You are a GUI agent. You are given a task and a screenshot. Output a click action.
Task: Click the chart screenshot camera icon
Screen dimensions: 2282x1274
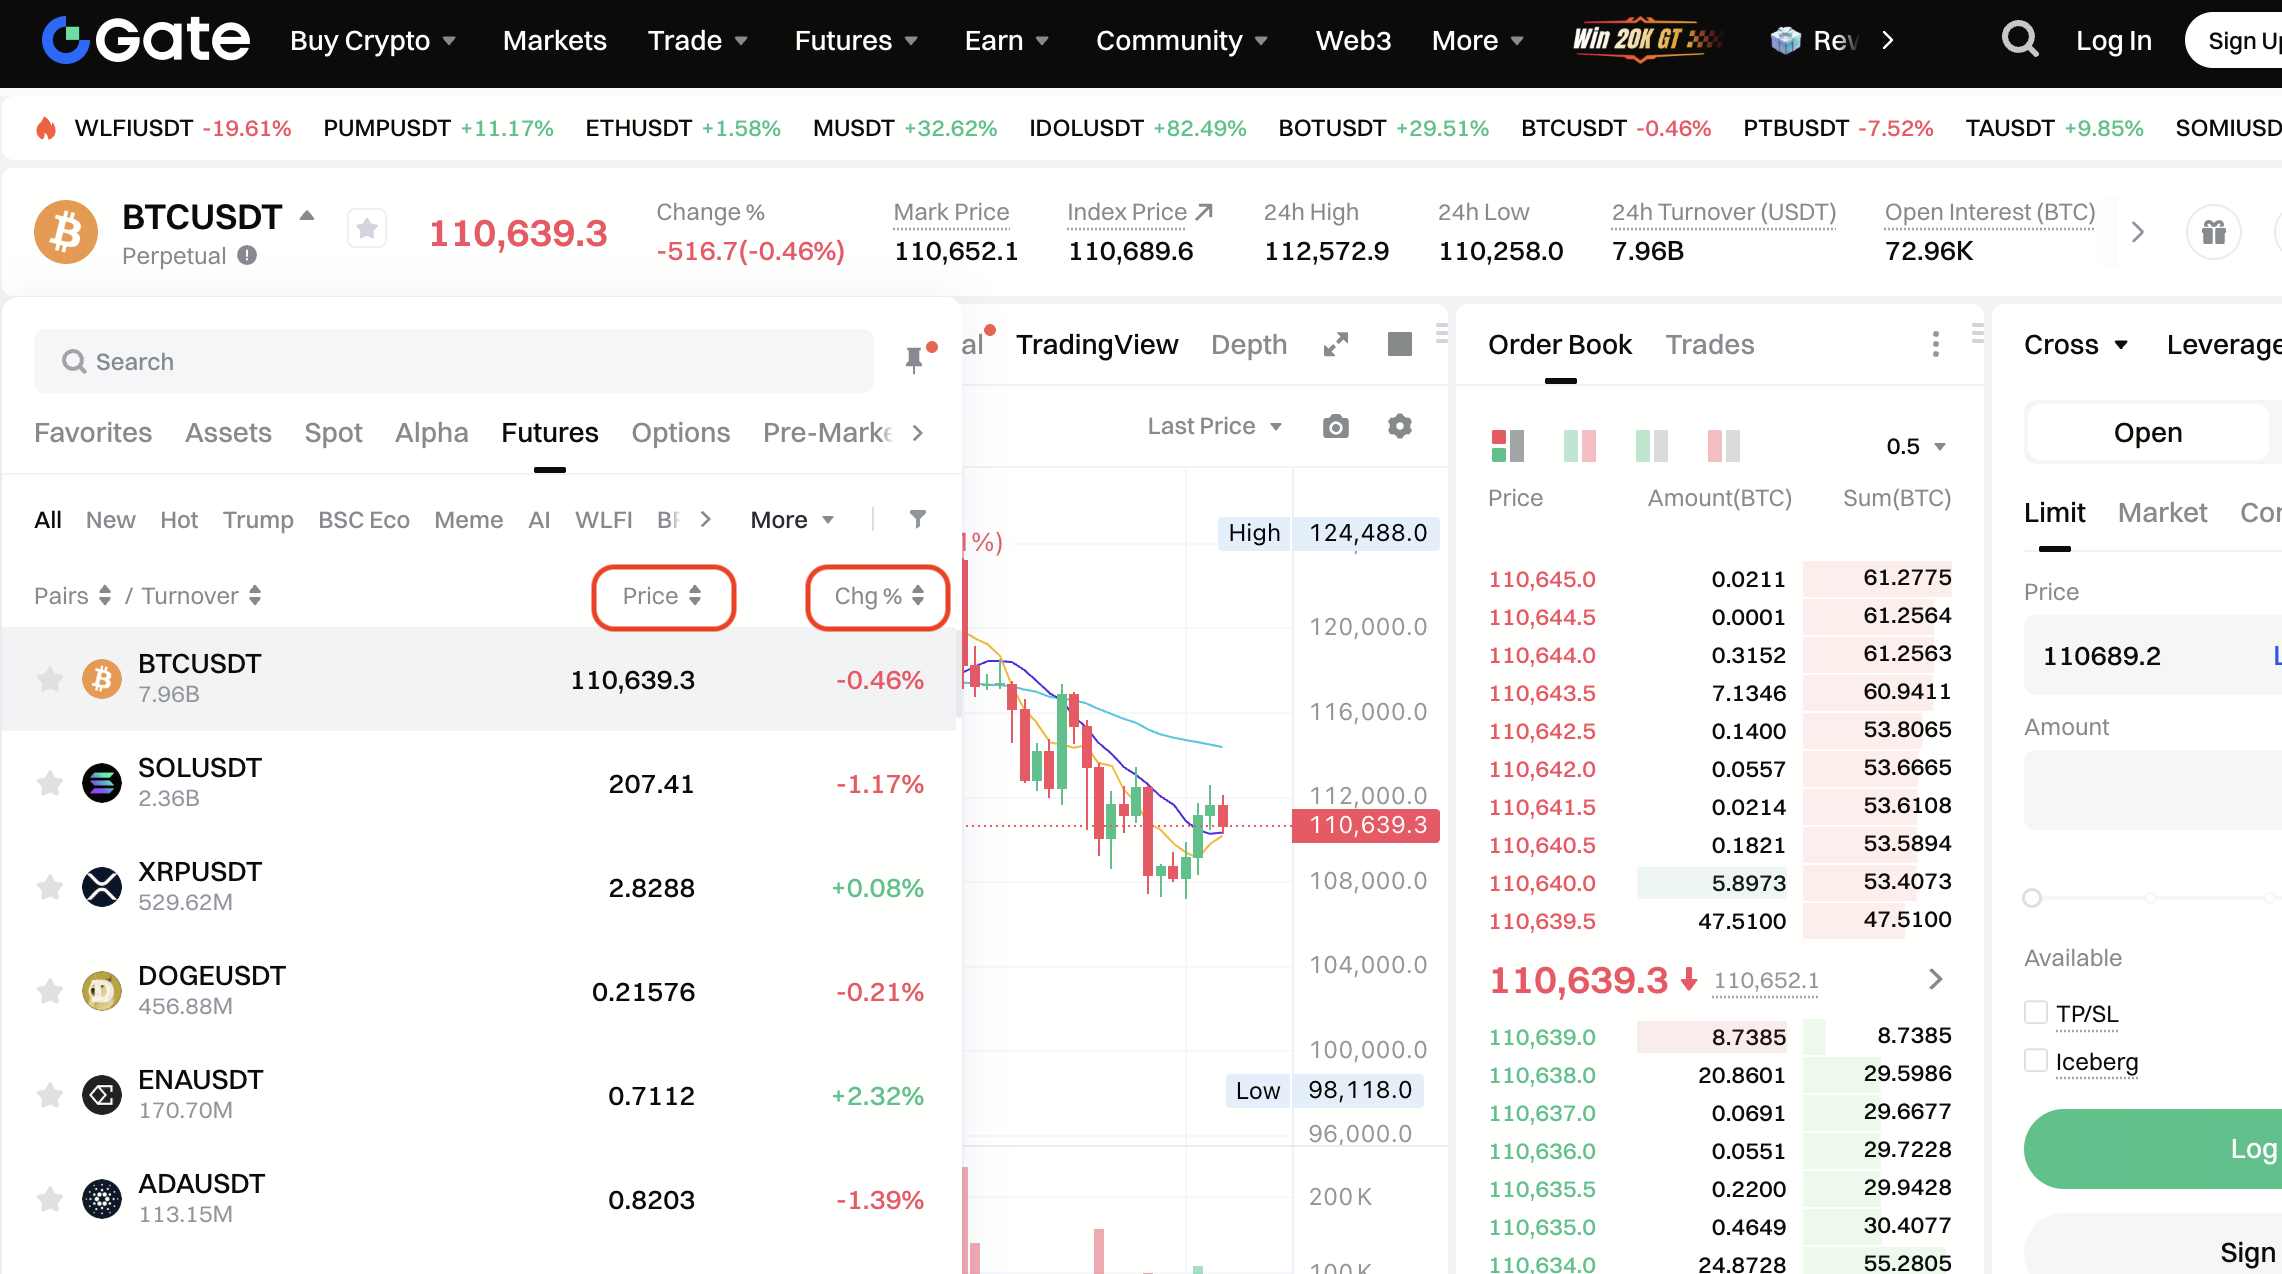pyautogui.click(x=1335, y=427)
